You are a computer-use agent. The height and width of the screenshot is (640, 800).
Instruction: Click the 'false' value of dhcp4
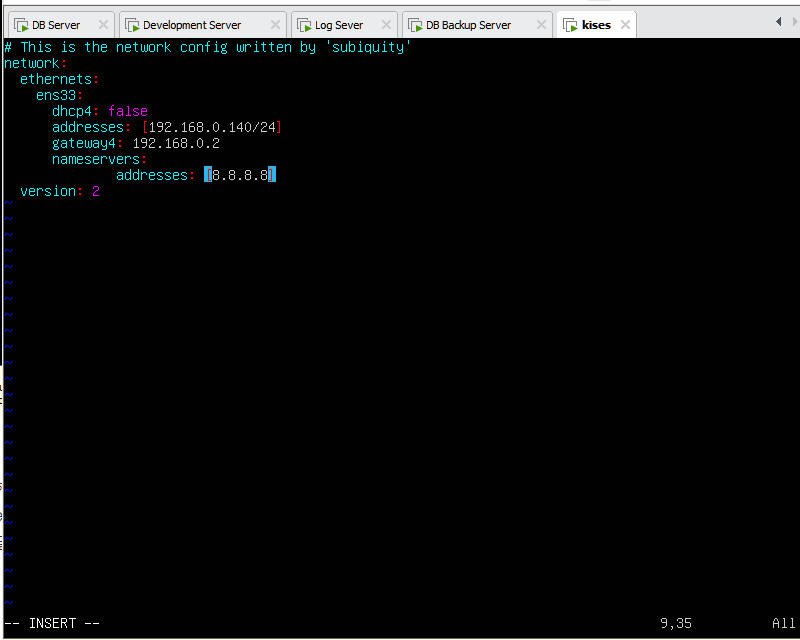128,111
